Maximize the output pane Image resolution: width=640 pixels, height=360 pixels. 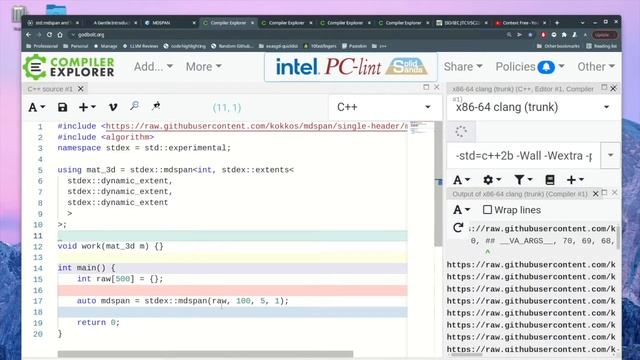(604, 193)
